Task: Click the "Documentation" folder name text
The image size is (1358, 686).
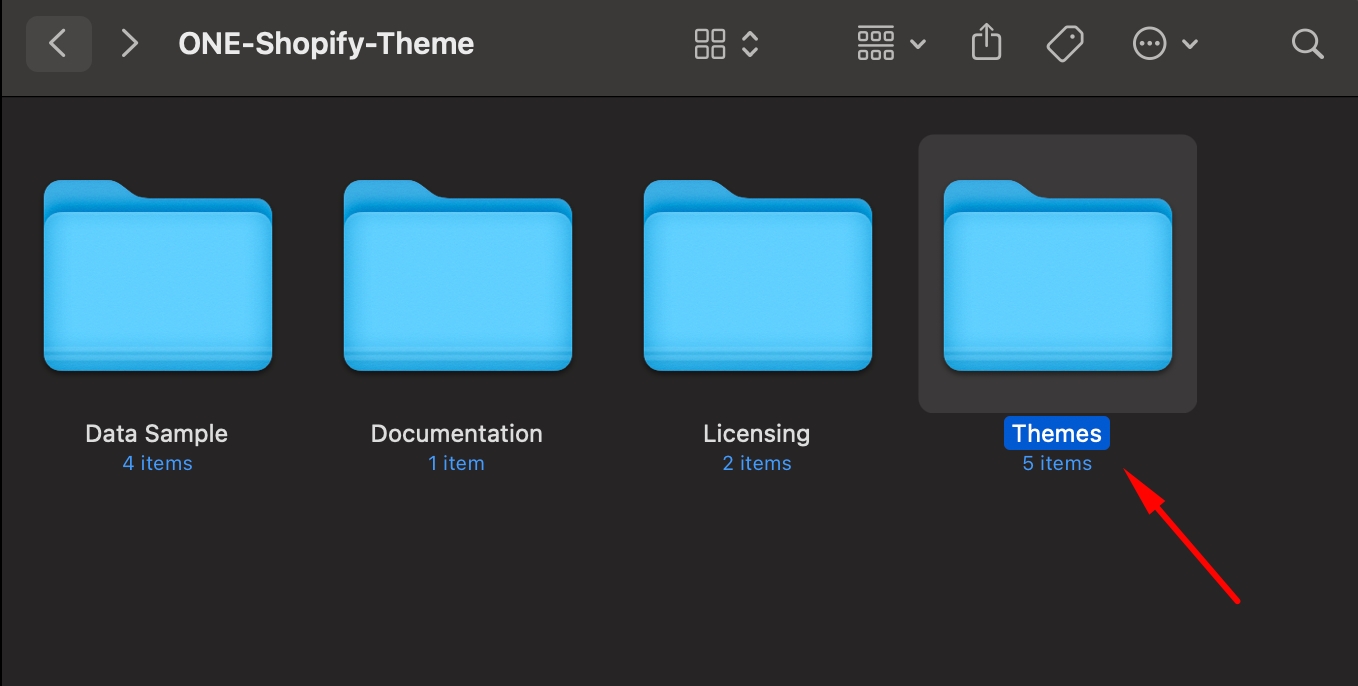Action: (x=457, y=434)
